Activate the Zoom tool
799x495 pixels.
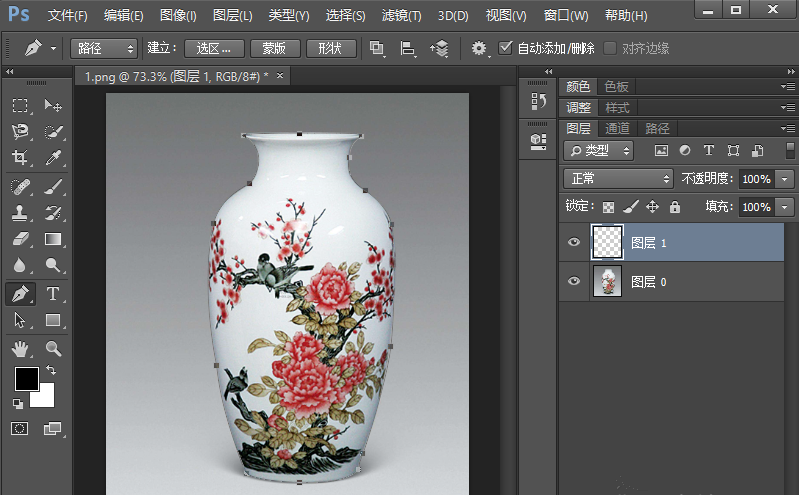[53, 348]
